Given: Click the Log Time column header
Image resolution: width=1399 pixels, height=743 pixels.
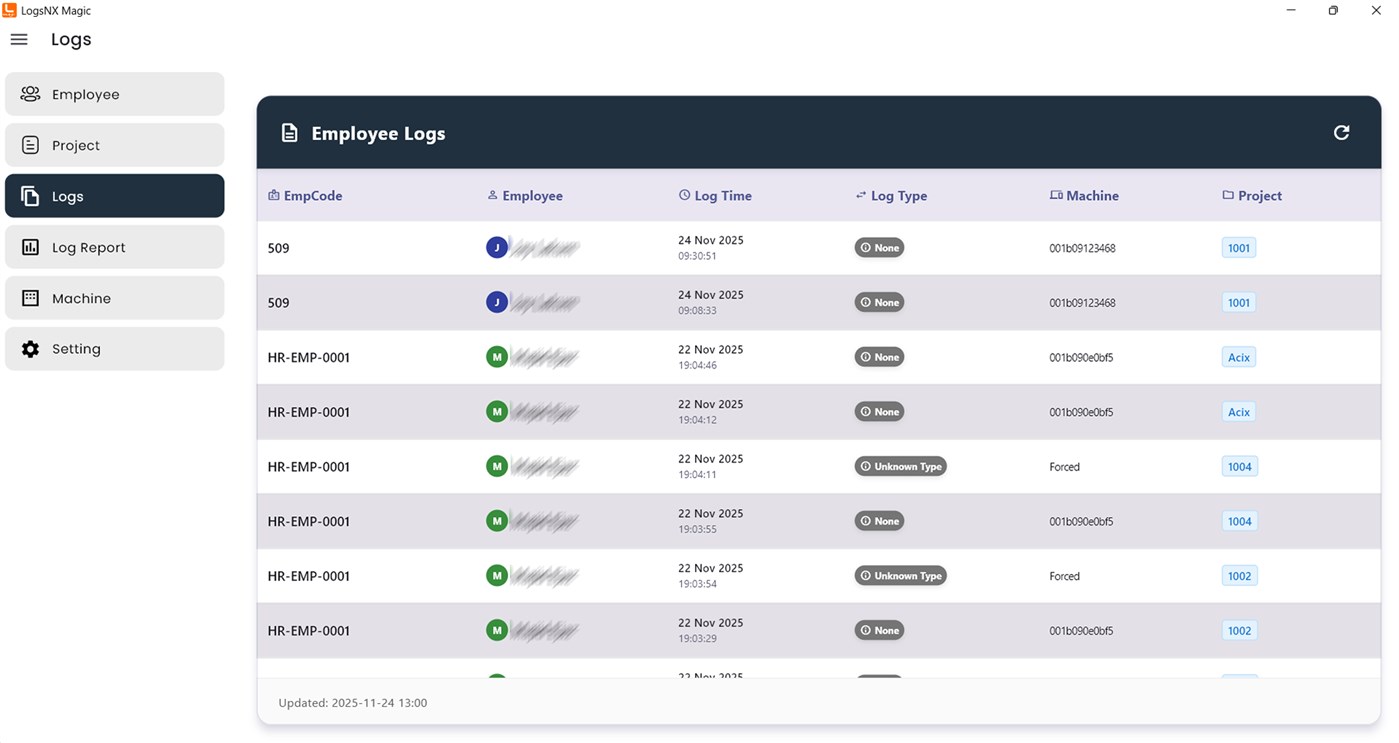Looking at the screenshot, I should (715, 196).
